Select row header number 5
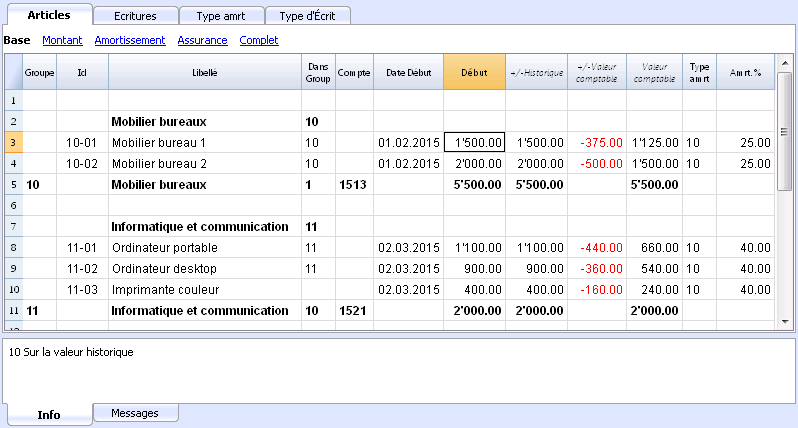This screenshot has width=798, height=428. [14, 184]
